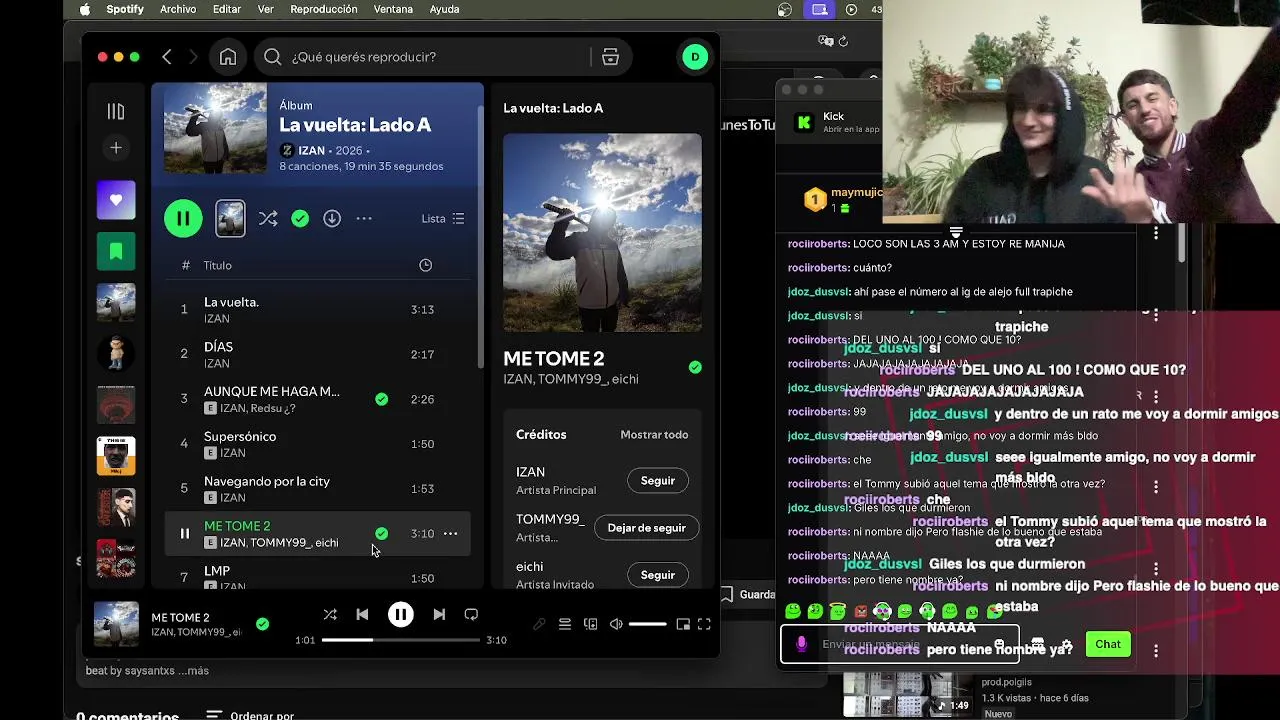
Task: Open more options for ME TOME 2 row
Action: [451, 533]
